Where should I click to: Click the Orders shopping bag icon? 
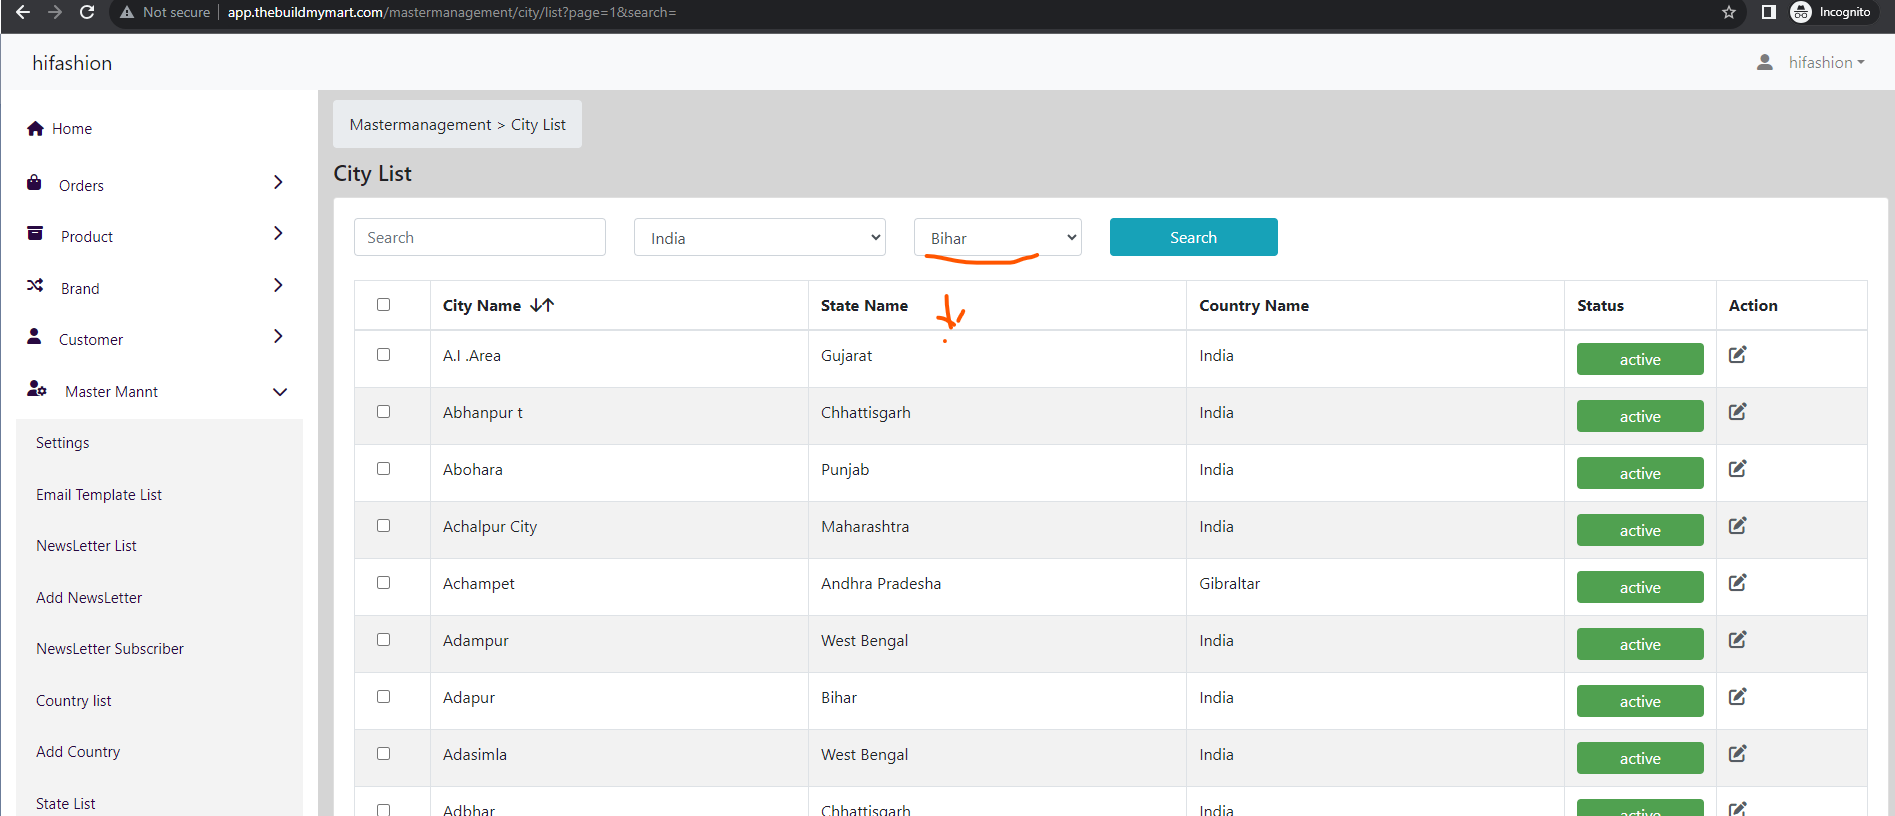[34, 183]
